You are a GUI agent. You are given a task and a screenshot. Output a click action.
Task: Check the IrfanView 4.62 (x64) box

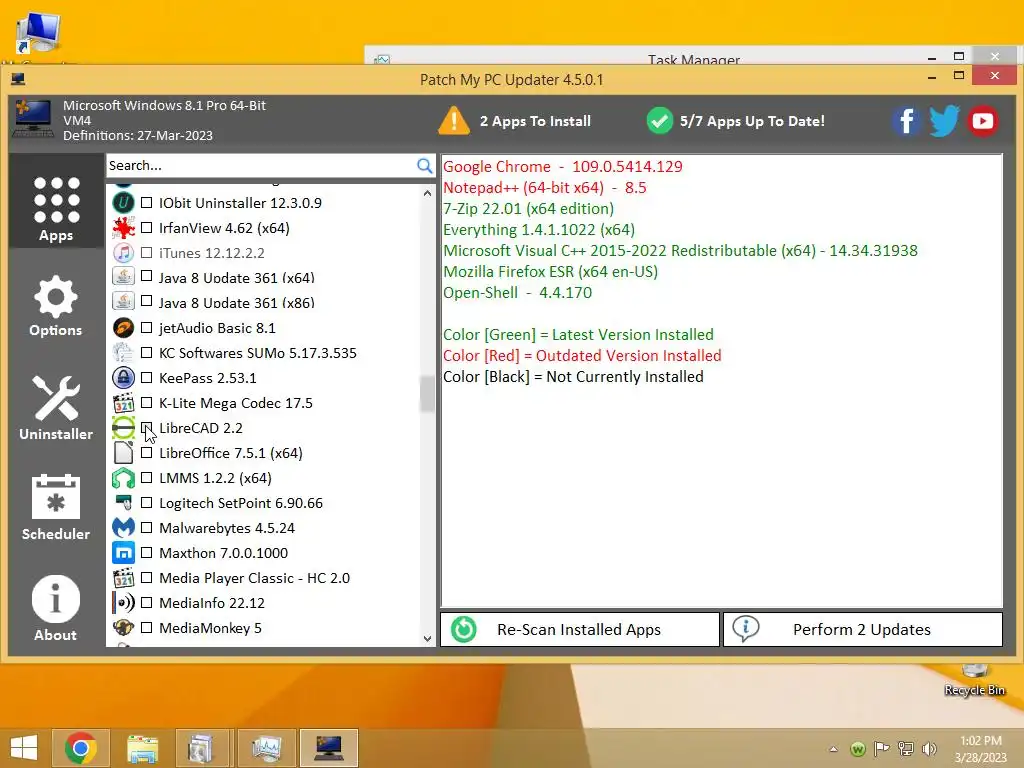[x=146, y=228]
